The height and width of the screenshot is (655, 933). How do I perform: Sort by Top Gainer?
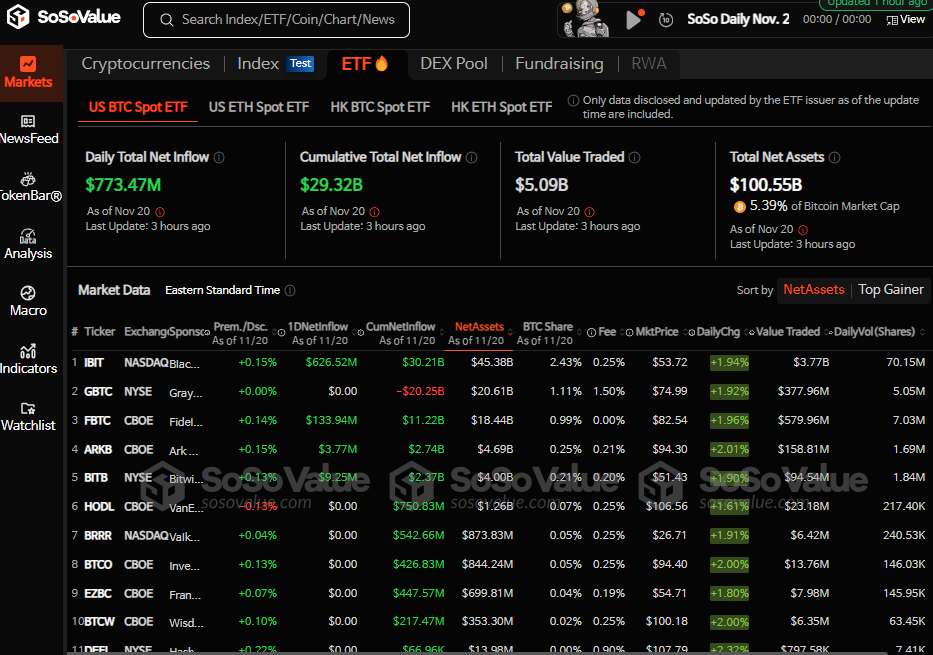tap(891, 290)
